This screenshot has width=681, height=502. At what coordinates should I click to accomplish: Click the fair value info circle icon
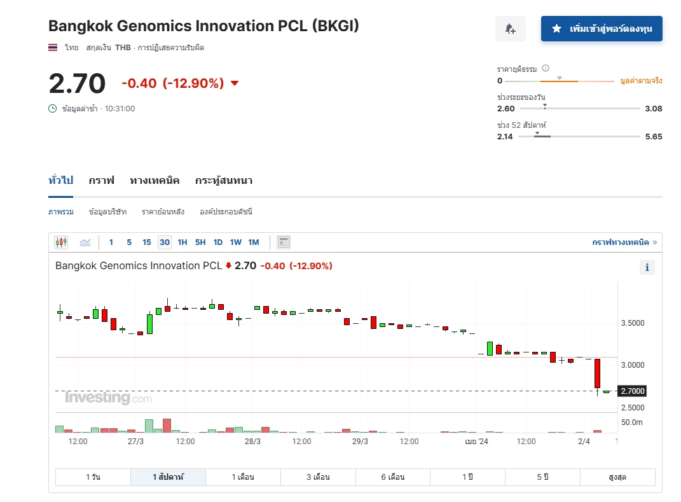(545, 68)
